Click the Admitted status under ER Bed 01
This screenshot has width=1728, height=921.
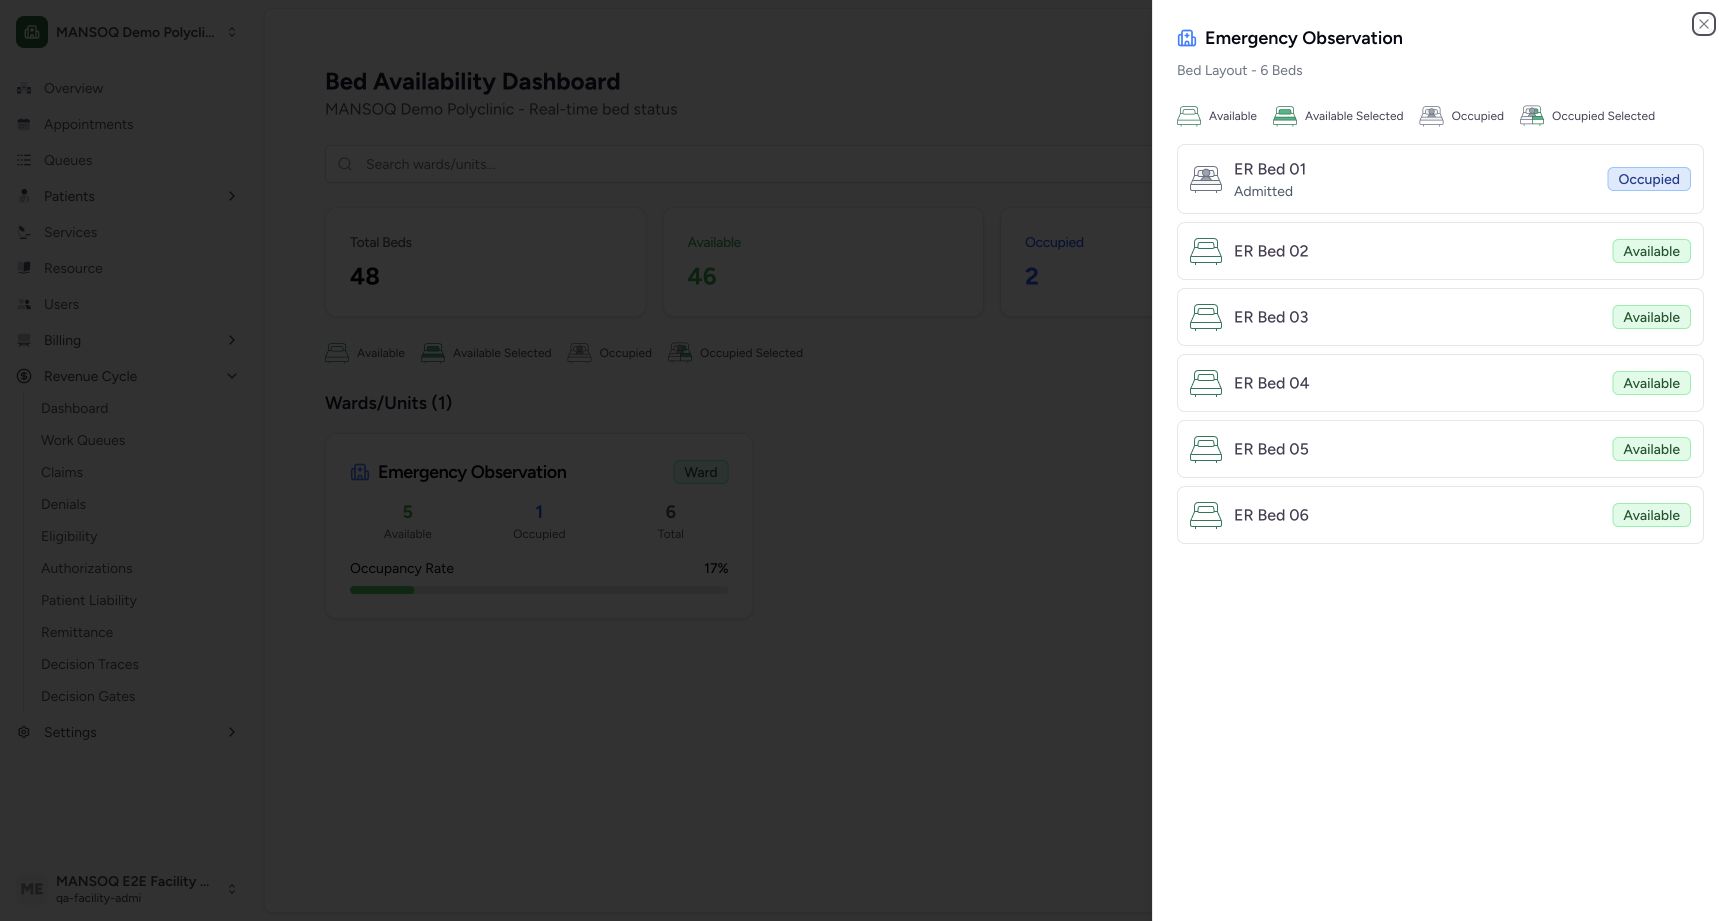click(x=1263, y=191)
